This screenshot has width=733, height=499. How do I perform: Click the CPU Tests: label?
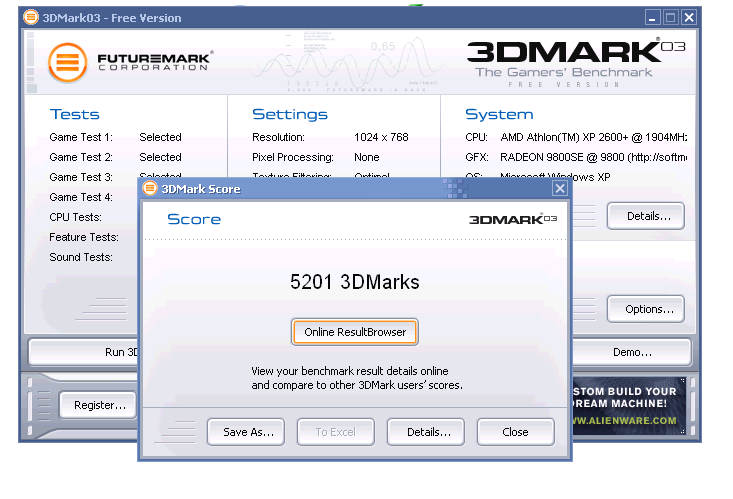pyautogui.click(x=75, y=217)
